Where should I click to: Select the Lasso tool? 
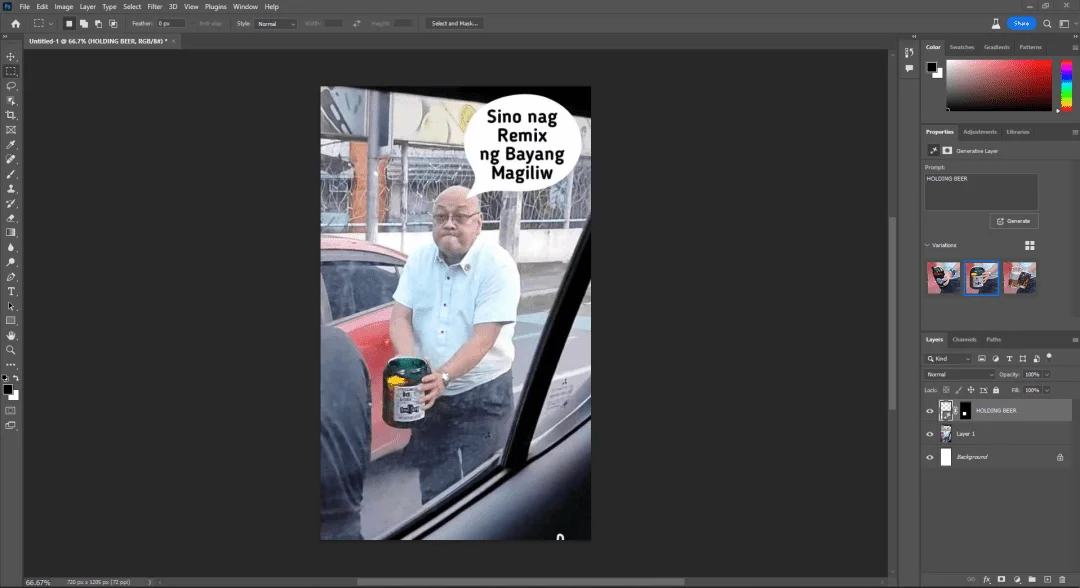coord(11,86)
